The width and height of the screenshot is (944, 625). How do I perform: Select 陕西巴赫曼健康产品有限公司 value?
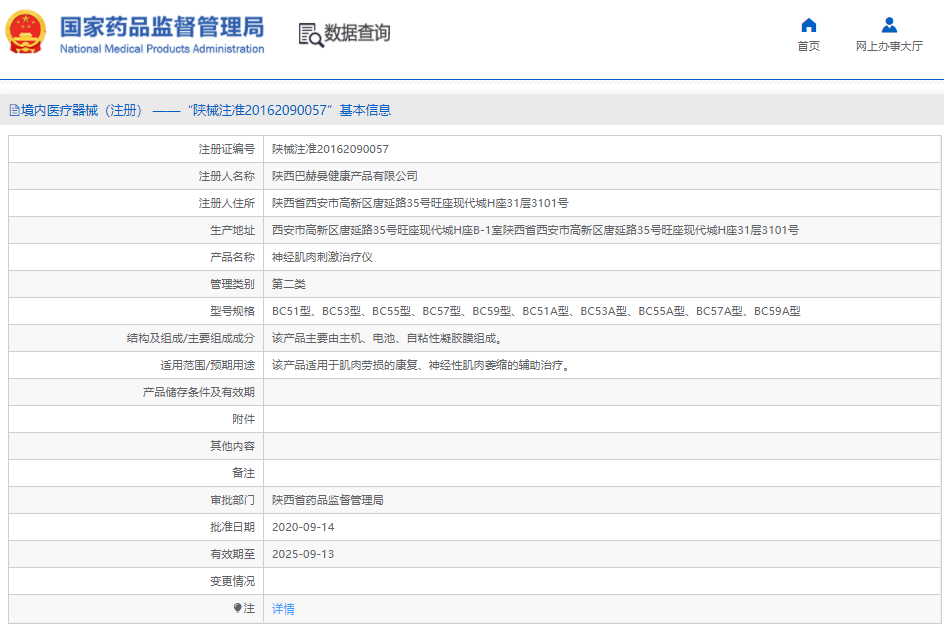click(x=344, y=176)
